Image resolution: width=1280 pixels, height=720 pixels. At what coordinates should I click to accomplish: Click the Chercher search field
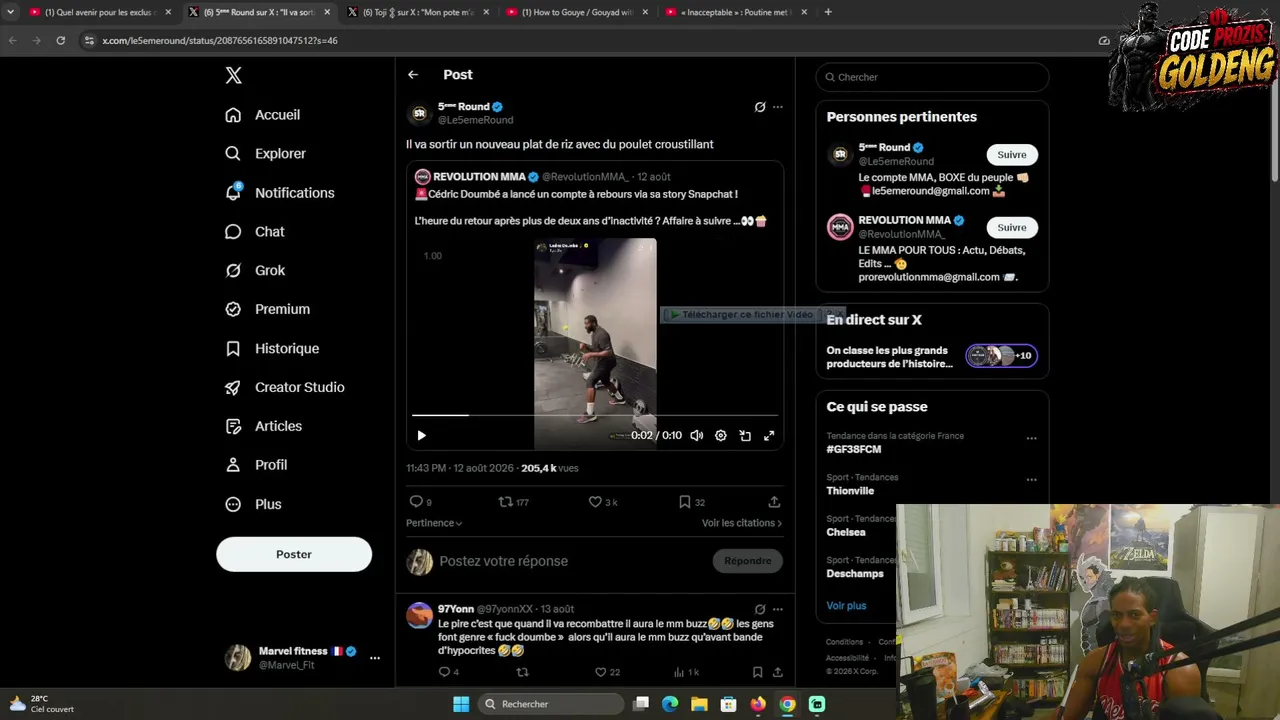[932, 77]
